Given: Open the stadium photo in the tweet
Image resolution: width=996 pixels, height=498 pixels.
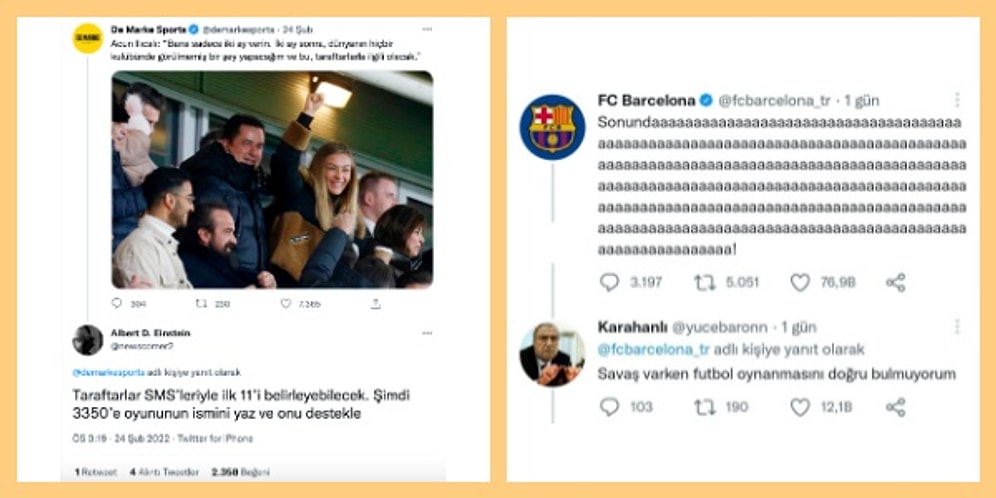Looking at the screenshot, I should pos(272,179).
